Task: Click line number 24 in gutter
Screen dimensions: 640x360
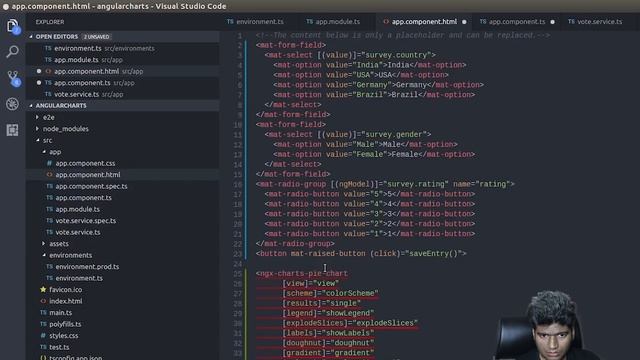Action: [x=238, y=264]
